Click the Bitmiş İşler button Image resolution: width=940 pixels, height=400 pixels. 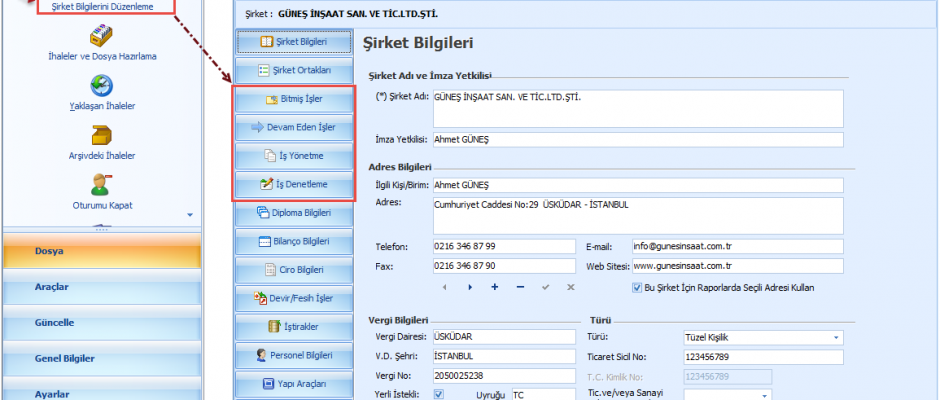(293, 100)
